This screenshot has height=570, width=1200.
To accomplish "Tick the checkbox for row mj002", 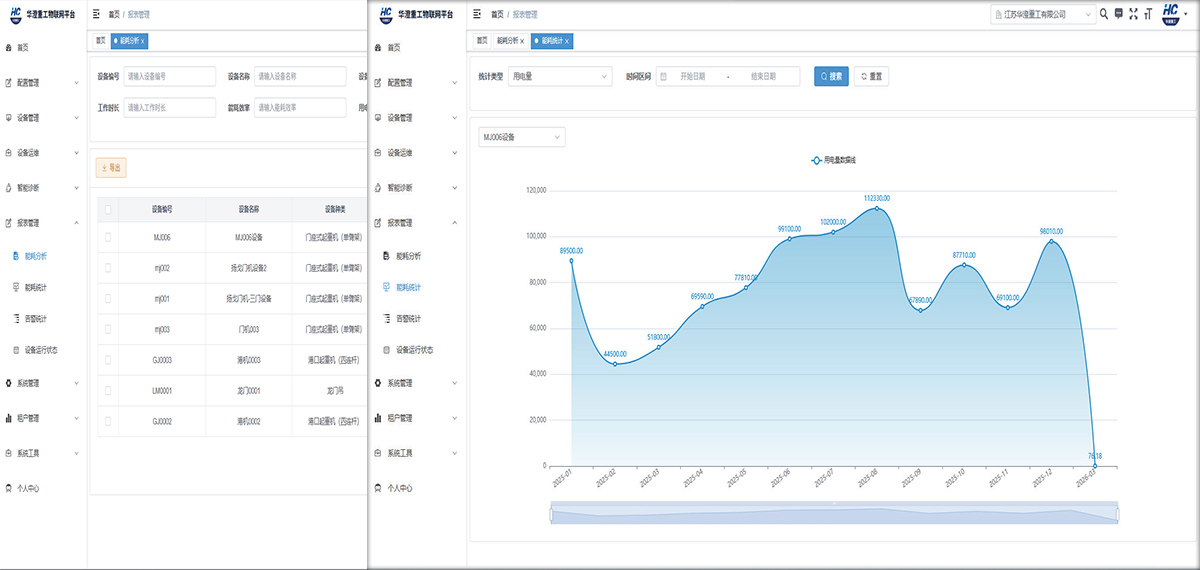I will [x=108, y=268].
